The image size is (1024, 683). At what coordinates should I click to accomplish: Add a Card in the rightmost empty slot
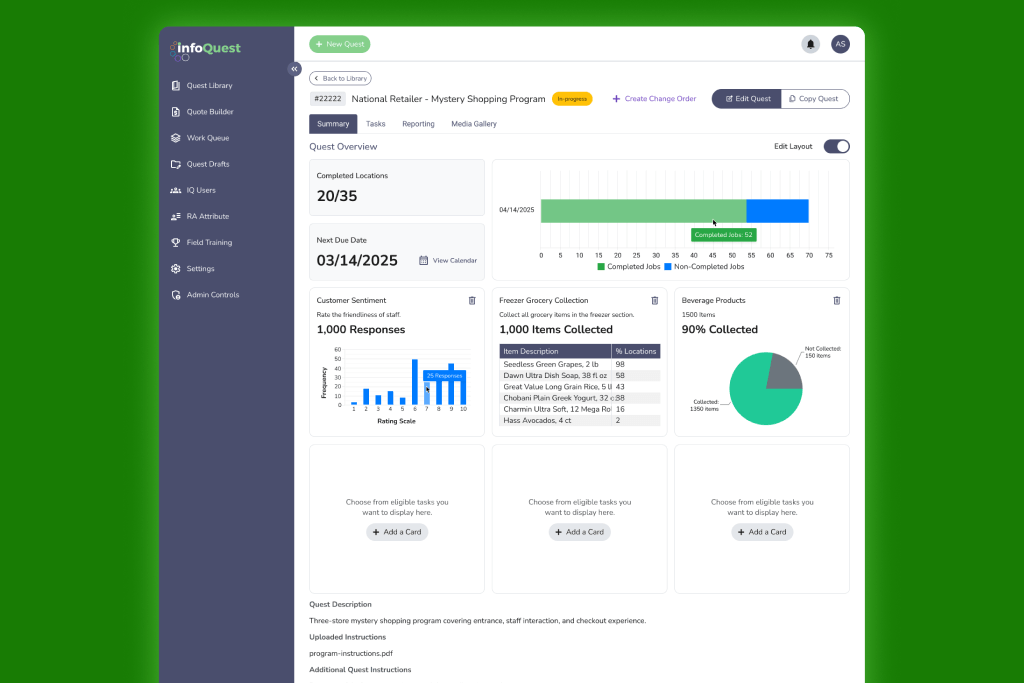(x=762, y=532)
